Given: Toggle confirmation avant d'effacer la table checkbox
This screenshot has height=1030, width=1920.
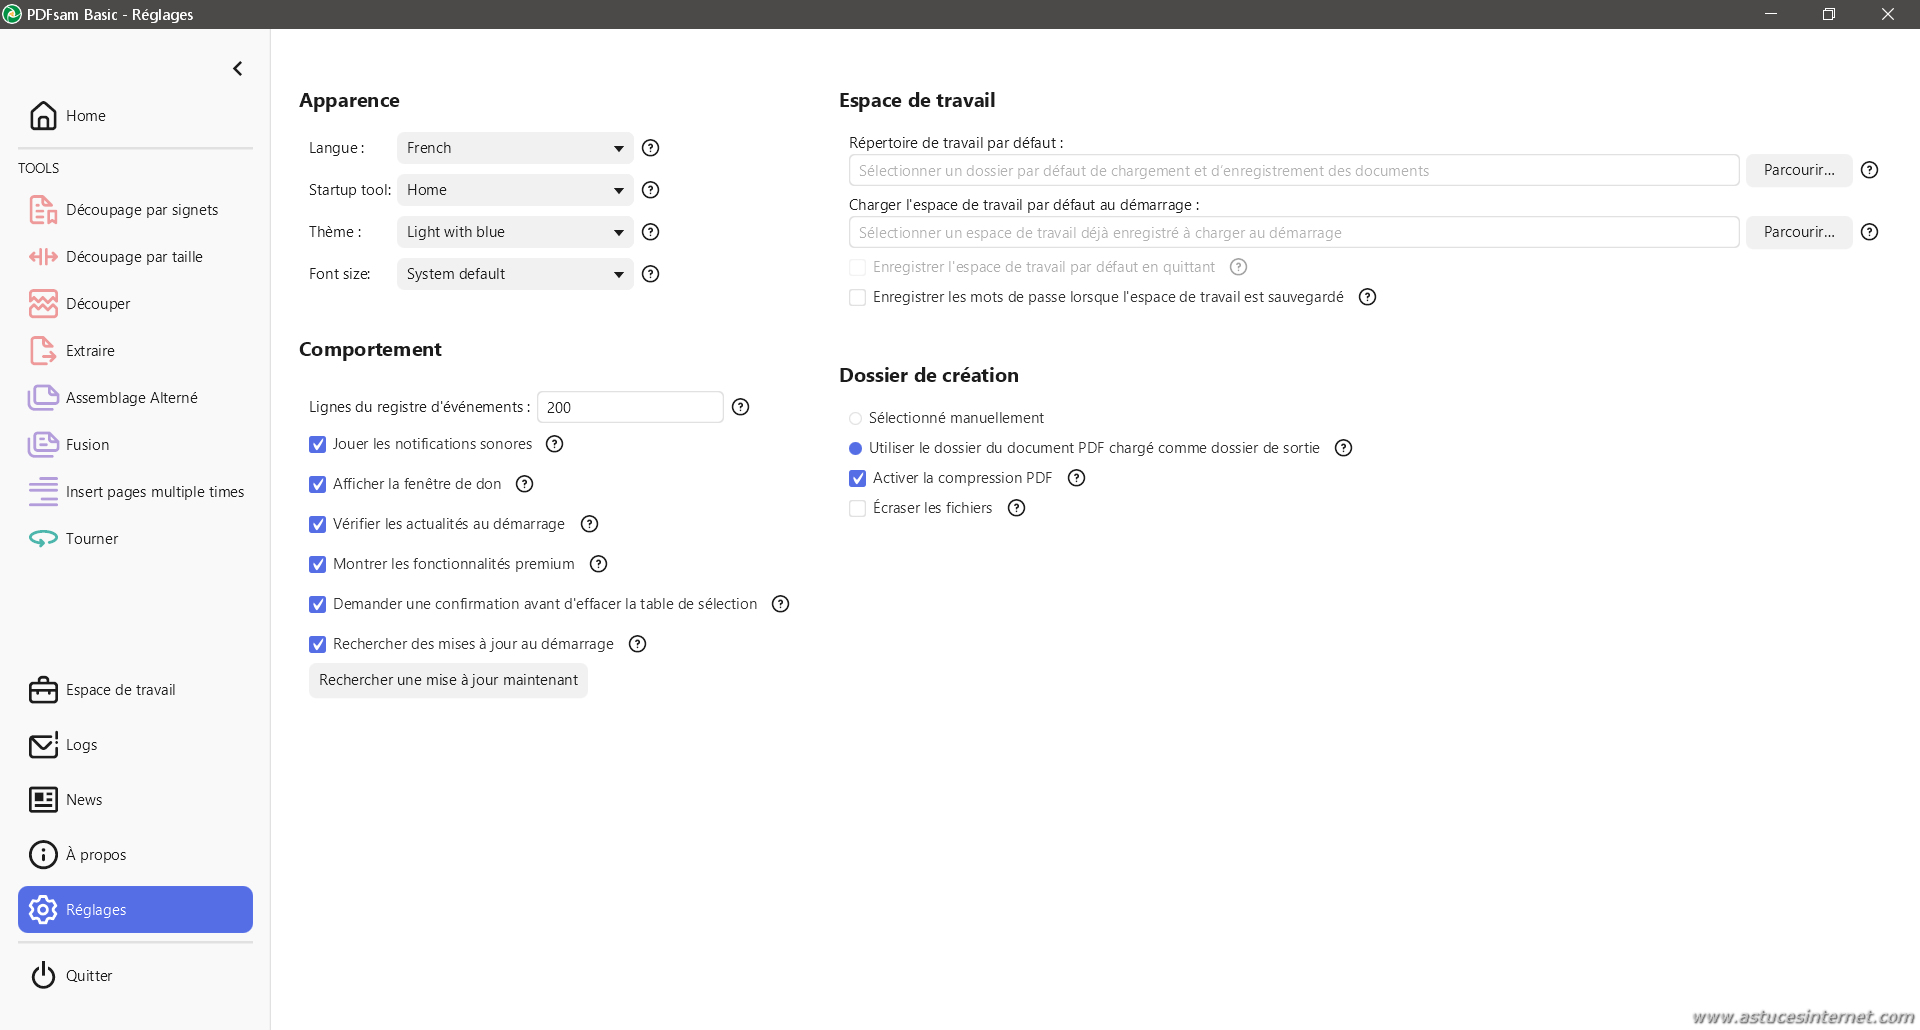Looking at the screenshot, I should click(x=318, y=604).
